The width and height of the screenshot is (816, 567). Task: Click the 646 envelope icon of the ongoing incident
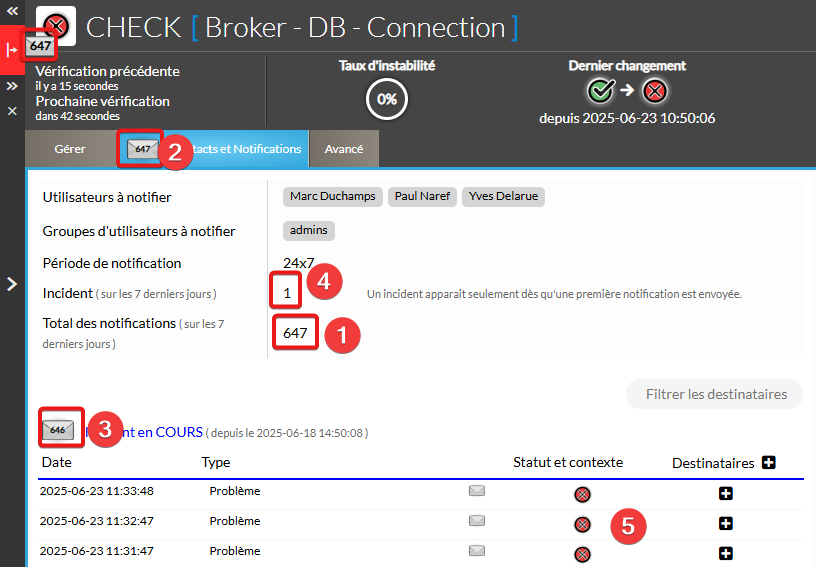click(58, 430)
